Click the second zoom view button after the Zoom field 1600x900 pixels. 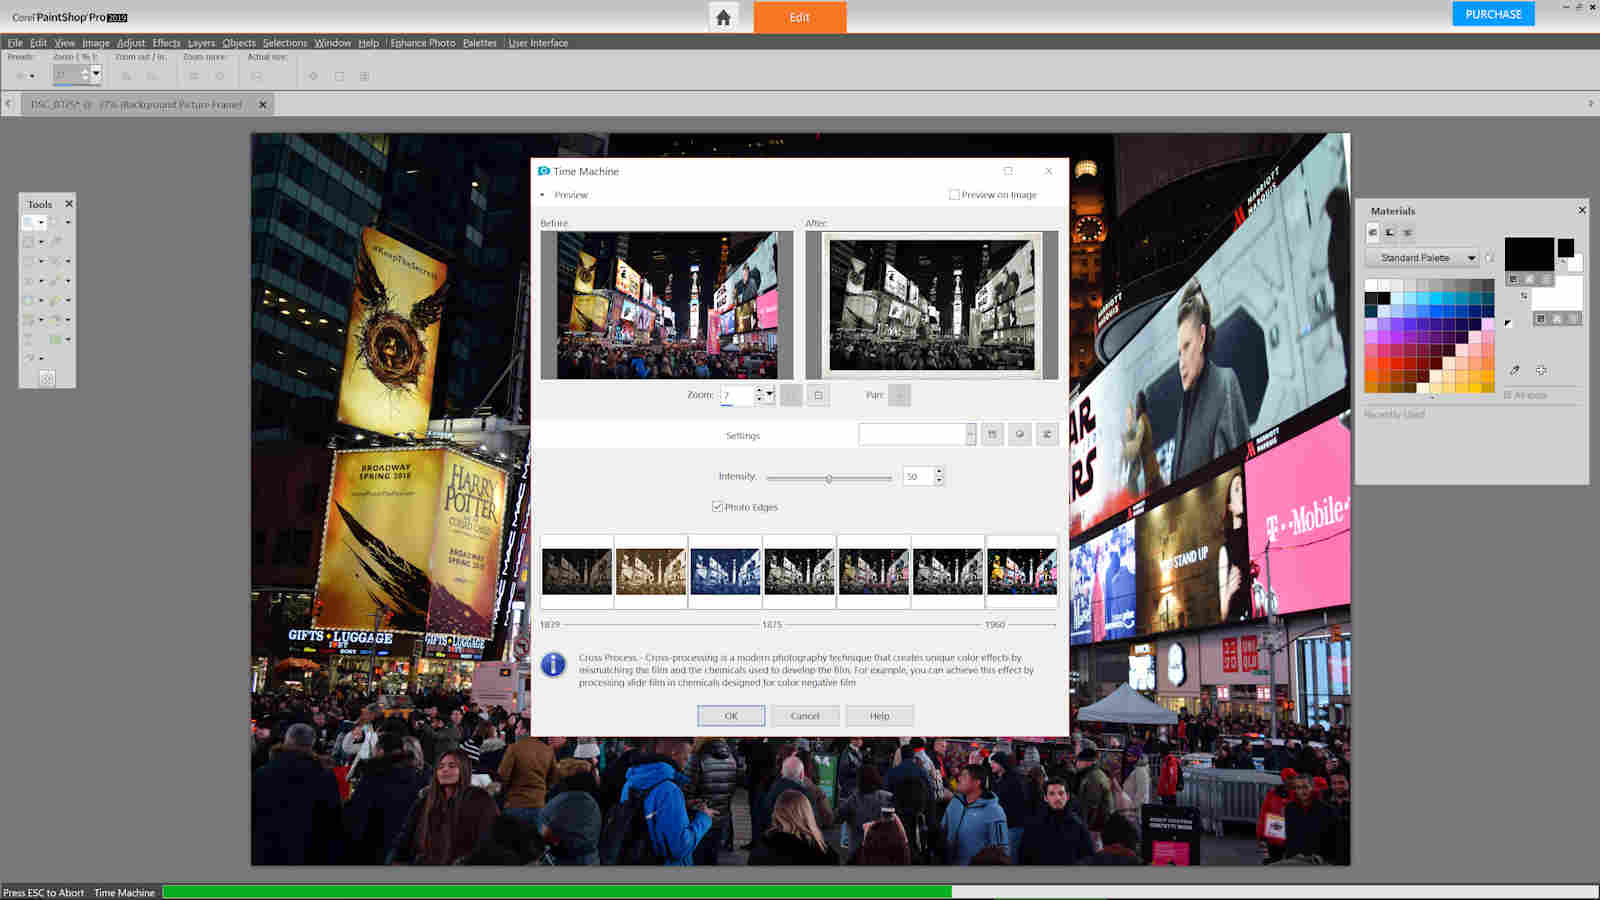click(818, 395)
